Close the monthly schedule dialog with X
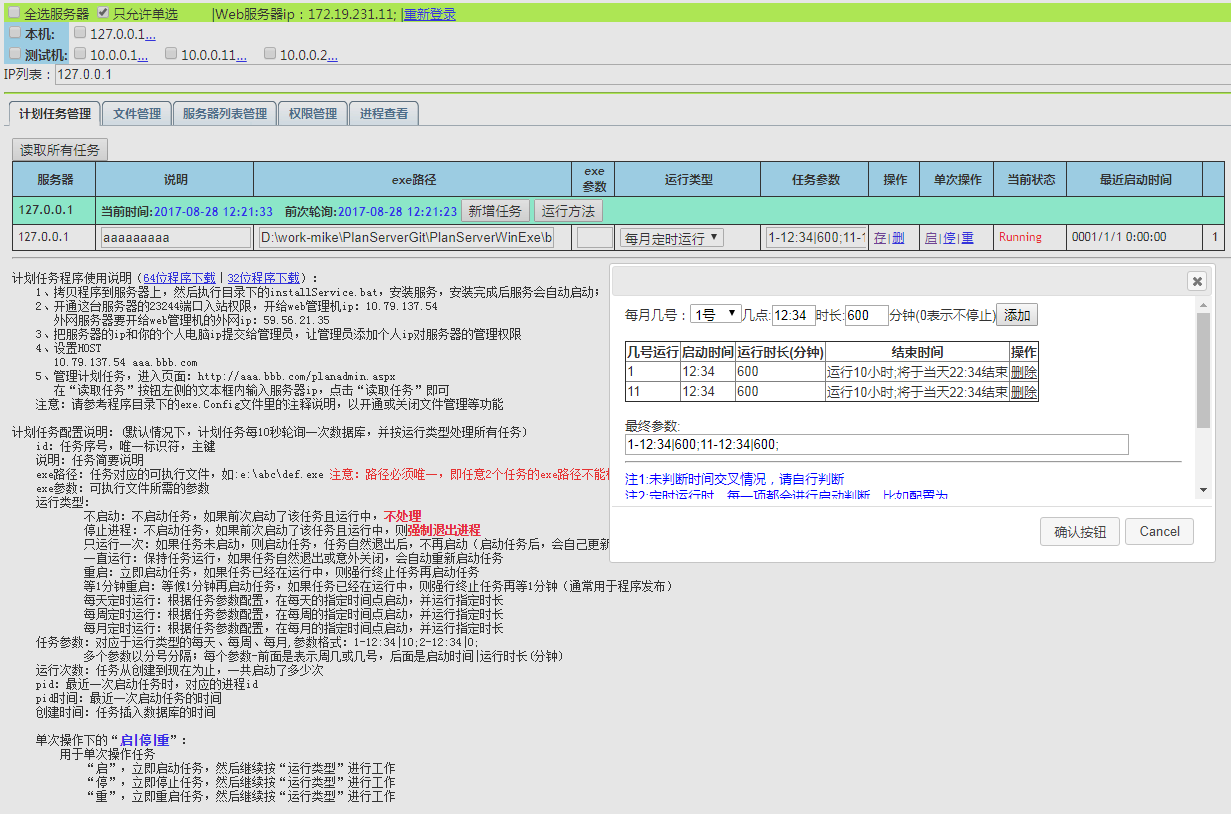 (x=1195, y=281)
